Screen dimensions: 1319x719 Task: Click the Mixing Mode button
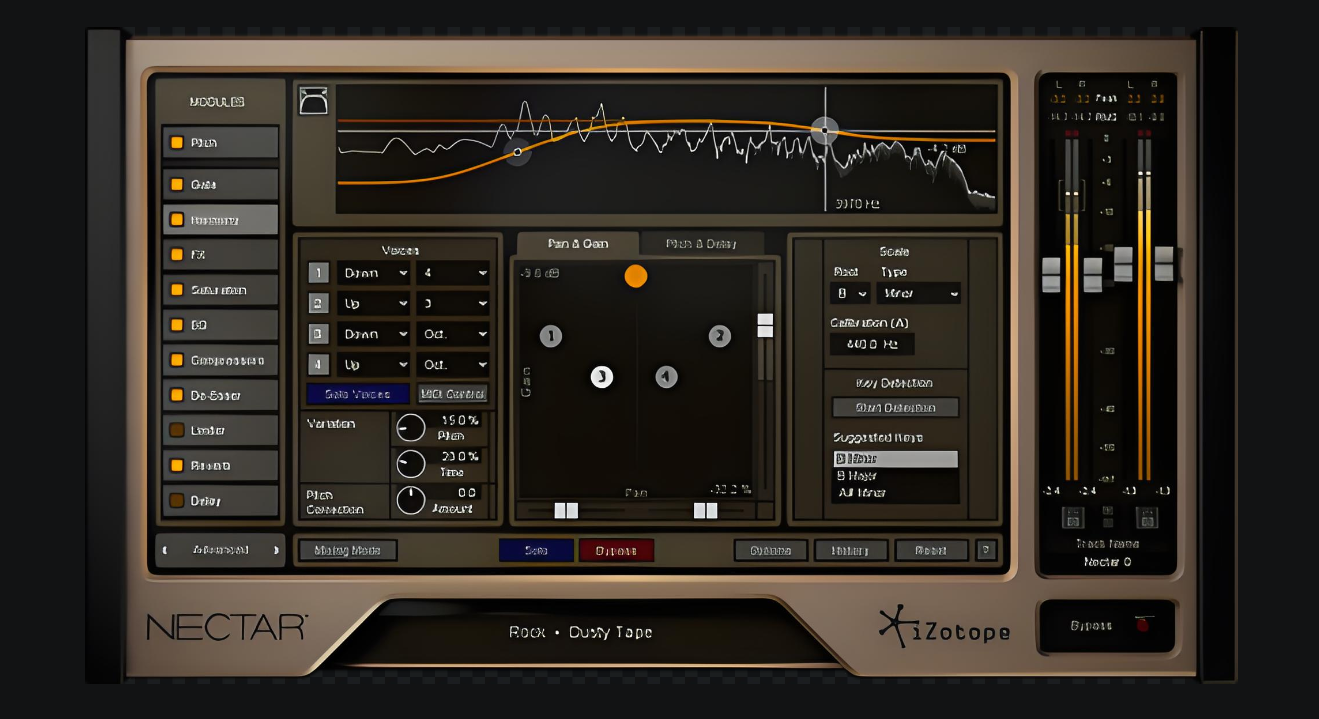tap(348, 550)
